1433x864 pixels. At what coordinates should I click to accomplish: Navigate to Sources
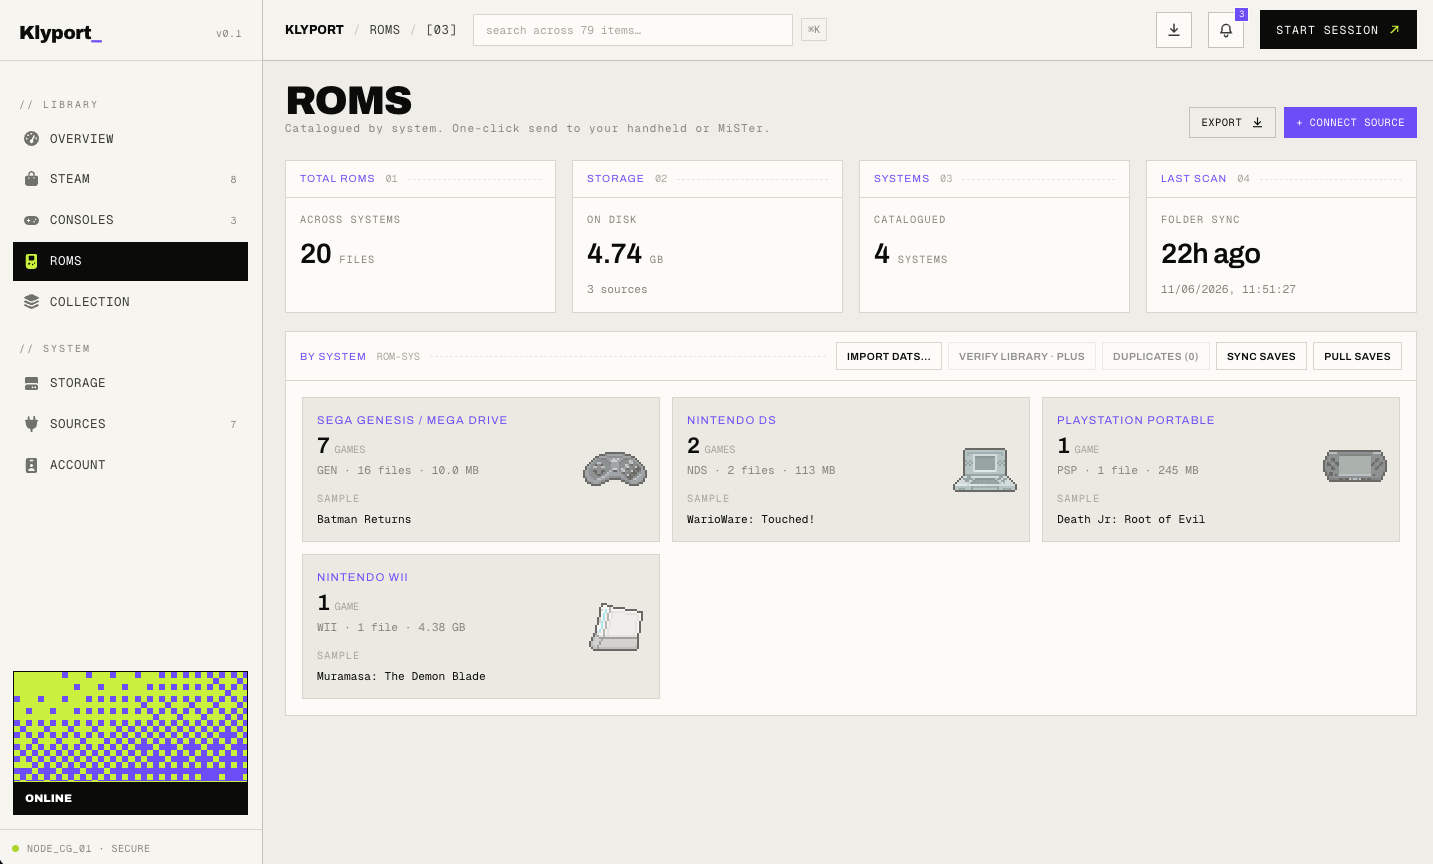130,424
